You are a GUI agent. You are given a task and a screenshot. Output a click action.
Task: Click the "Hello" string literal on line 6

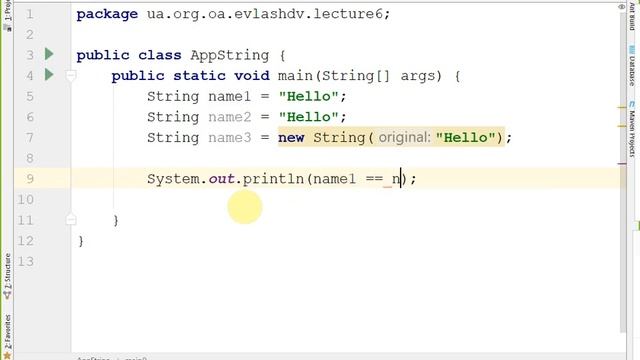(x=309, y=117)
